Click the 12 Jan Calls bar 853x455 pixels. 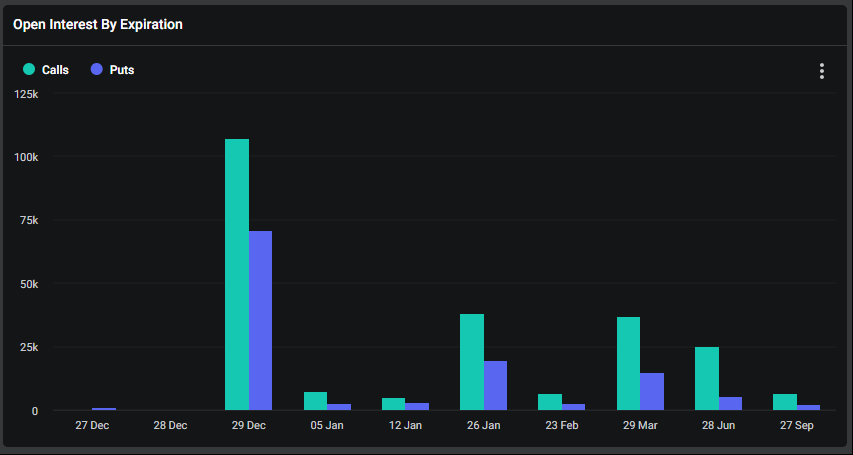click(393, 404)
